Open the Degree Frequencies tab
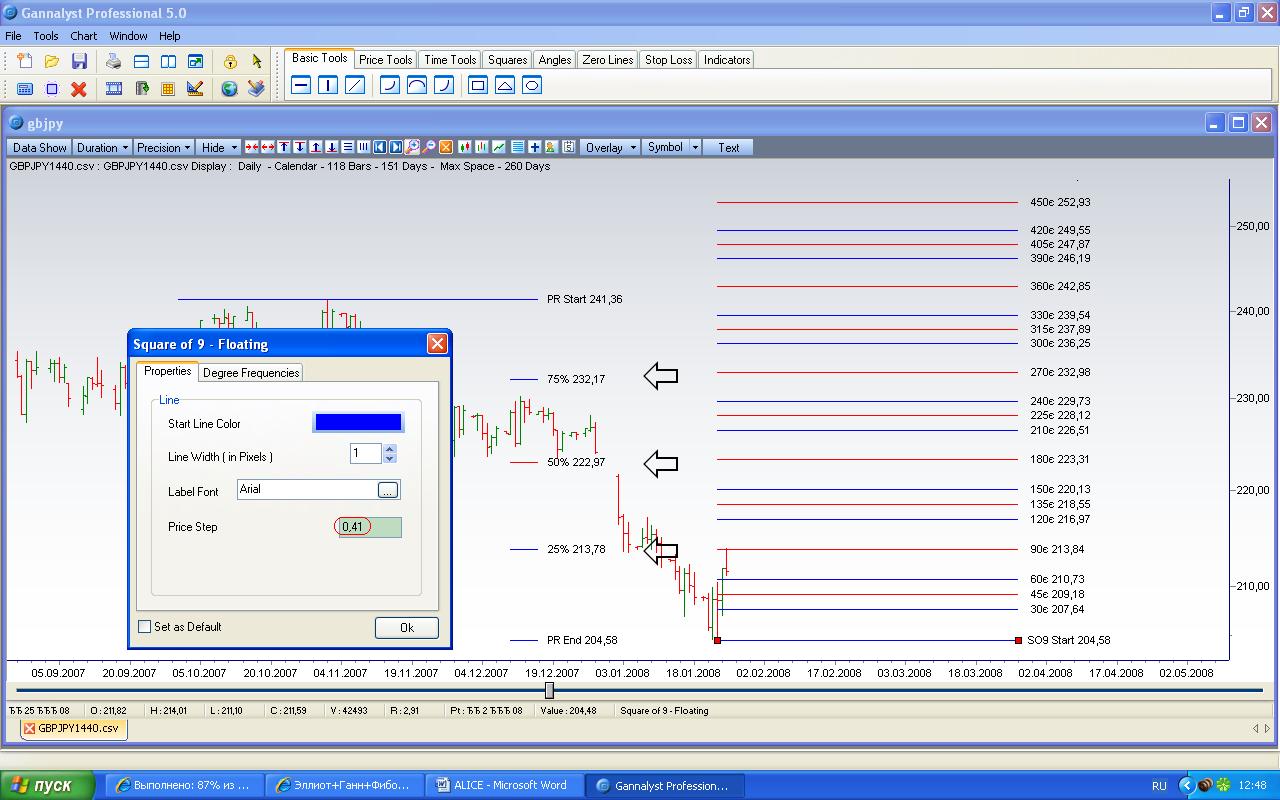The width and height of the screenshot is (1280, 800). pyautogui.click(x=251, y=372)
